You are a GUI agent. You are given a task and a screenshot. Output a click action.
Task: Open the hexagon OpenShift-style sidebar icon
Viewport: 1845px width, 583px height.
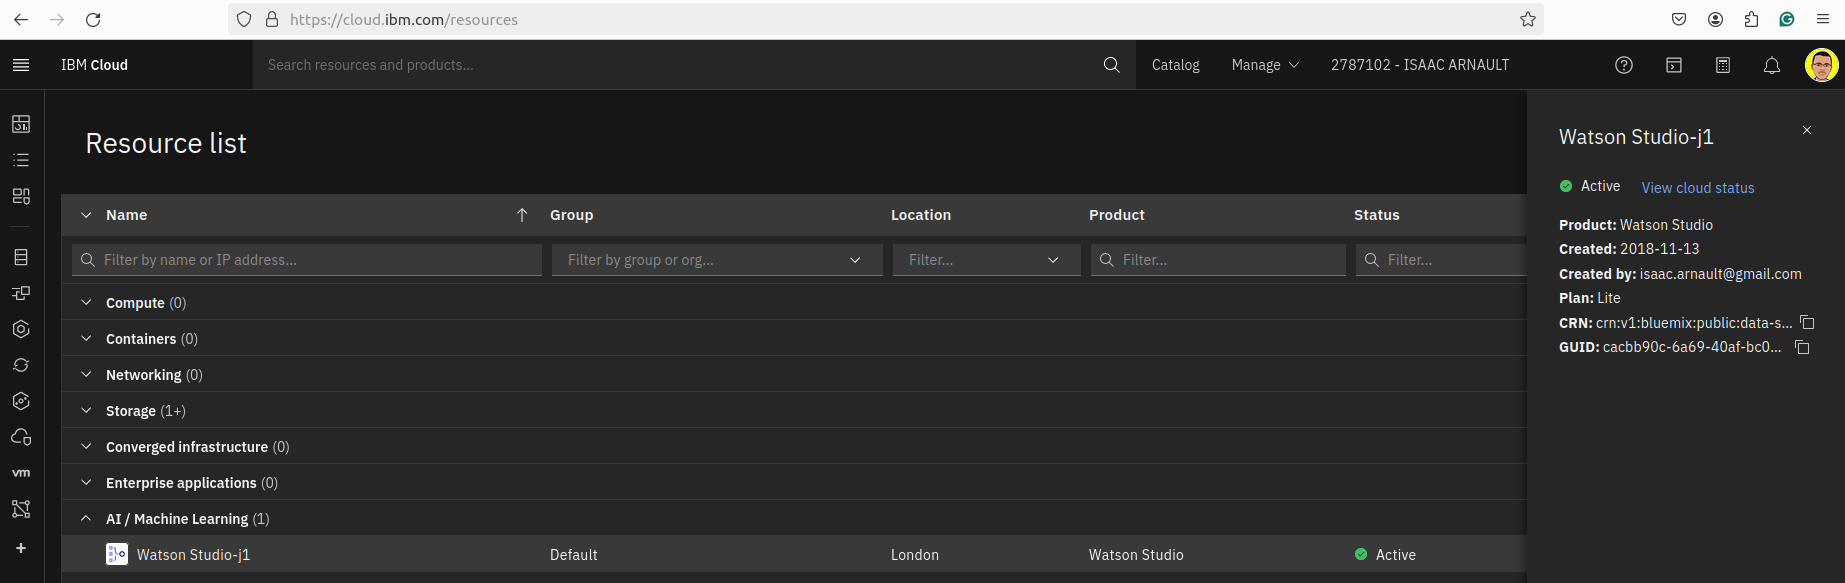coord(21,401)
